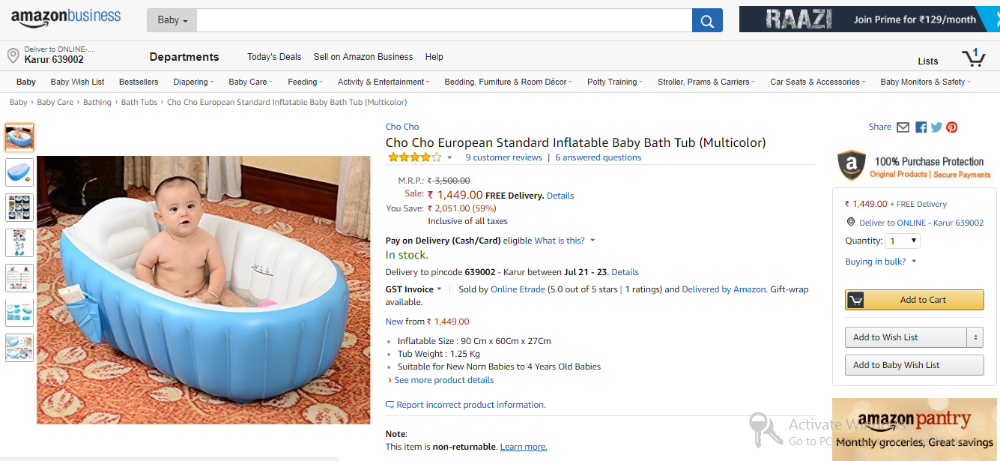Share product on Facebook
The image size is (1000, 461).
pyautogui.click(x=920, y=127)
